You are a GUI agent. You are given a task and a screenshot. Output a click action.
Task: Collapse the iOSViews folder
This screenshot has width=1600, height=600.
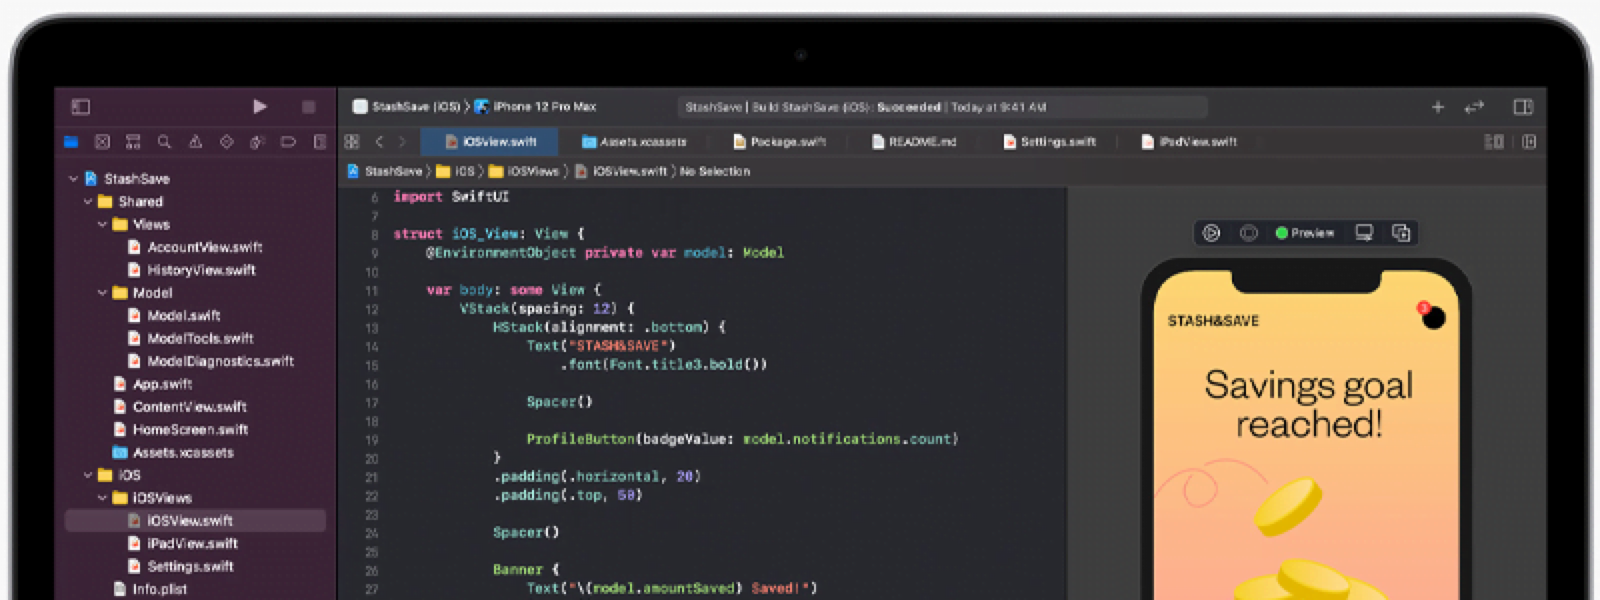click(x=102, y=498)
